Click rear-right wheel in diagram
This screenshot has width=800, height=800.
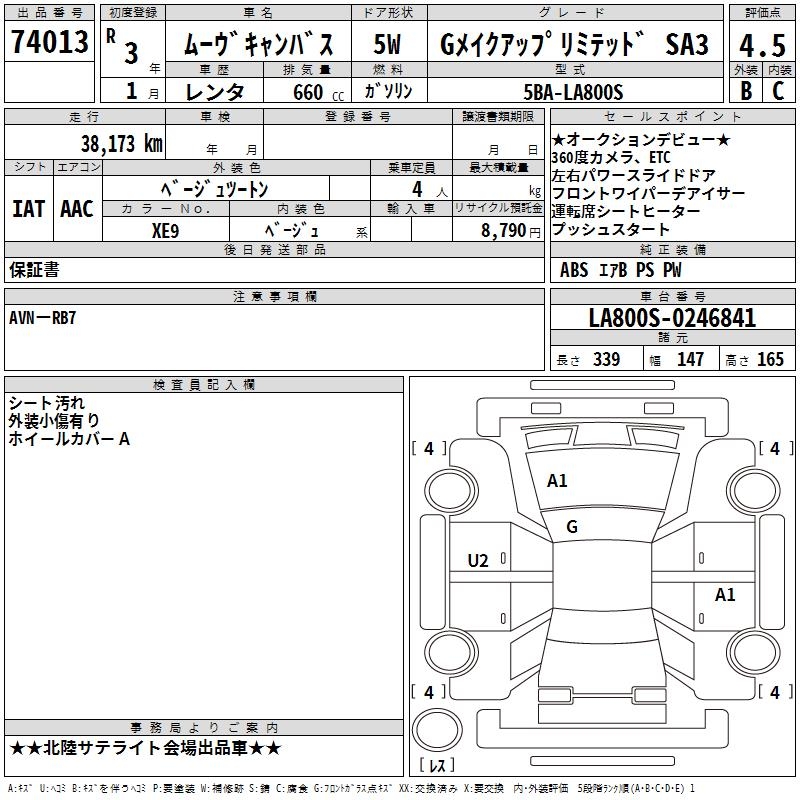click(x=753, y=652)
